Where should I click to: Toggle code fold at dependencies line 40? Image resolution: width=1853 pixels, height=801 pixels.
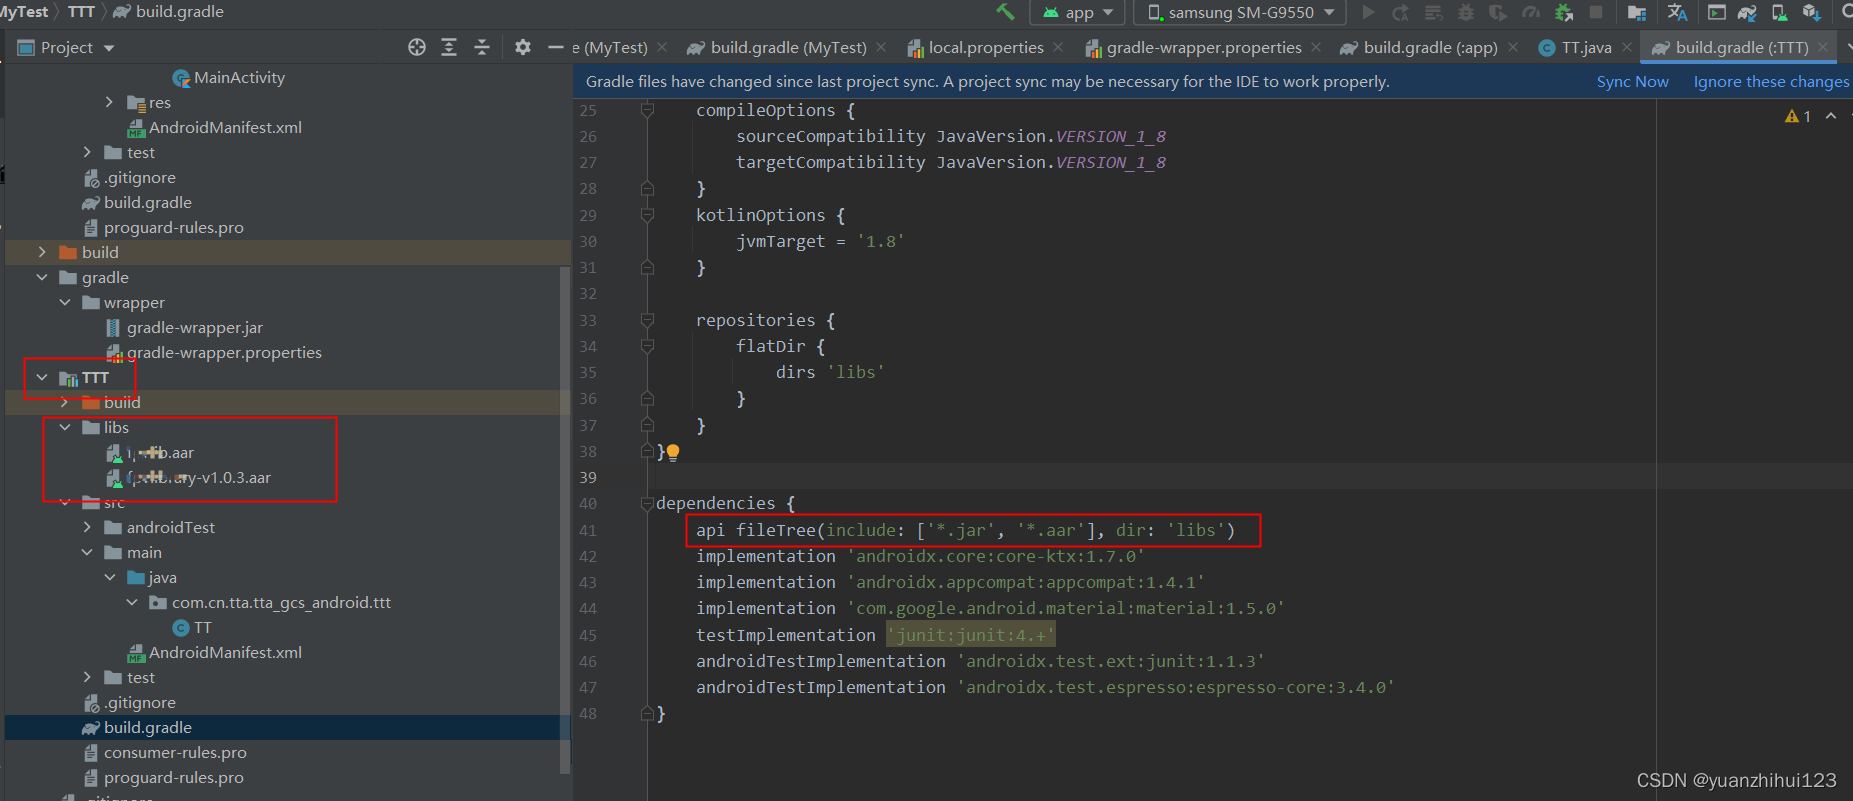pos(647,503)
